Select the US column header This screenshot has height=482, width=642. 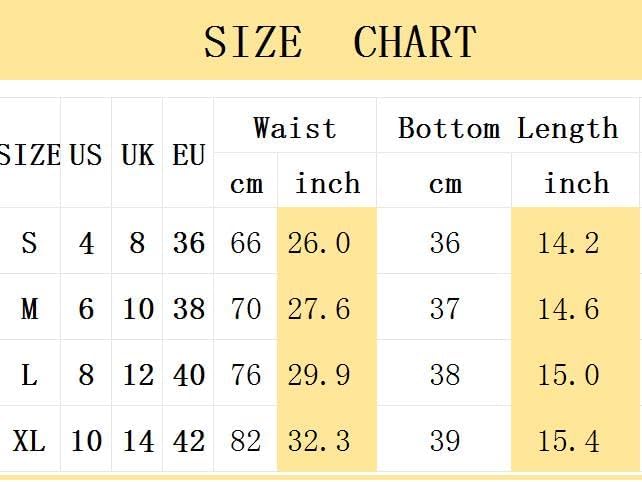point(86,155)
